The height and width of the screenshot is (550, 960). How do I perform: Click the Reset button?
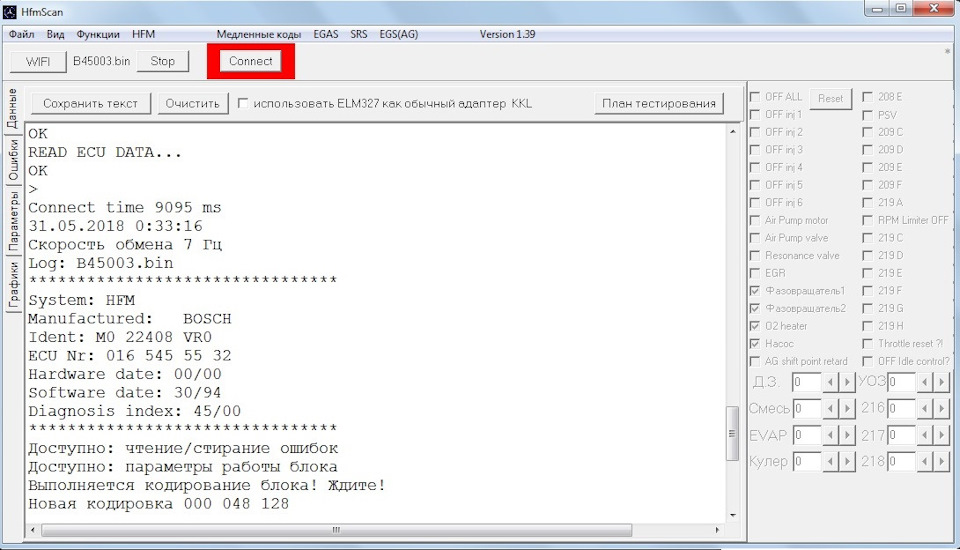point(830,99)
